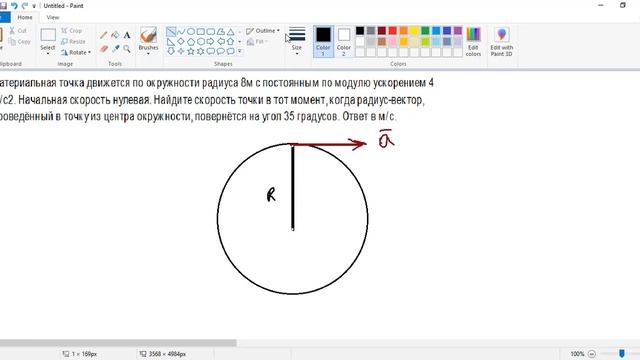Choose the Six-point star shape
Image resolution: width=640 pixels, height=360 pixels.
click(201, 51)
